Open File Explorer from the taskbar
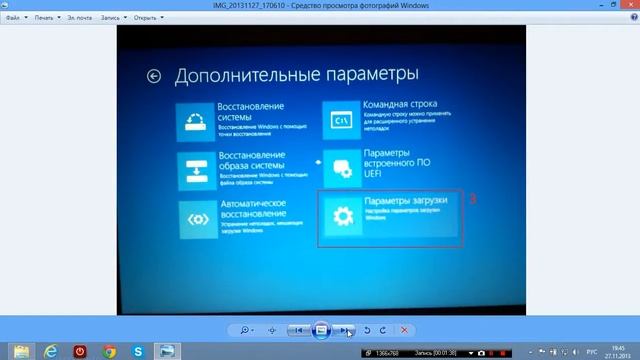The image size is (640, 360). click(22, 351)
